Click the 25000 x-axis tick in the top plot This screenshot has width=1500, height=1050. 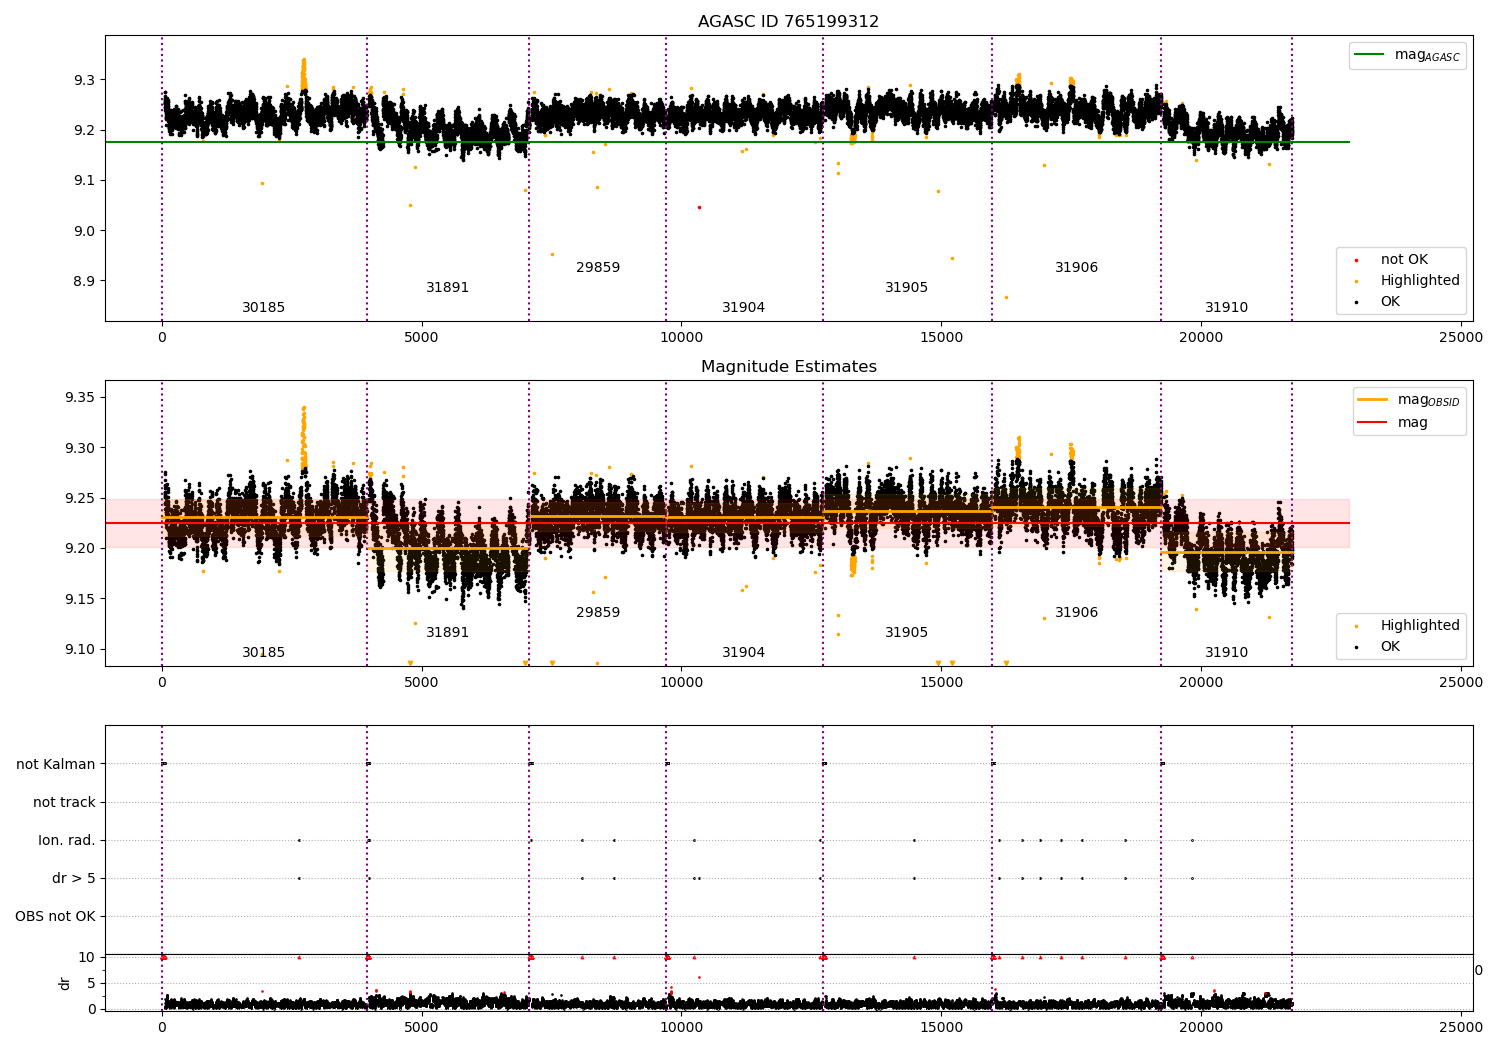click(x=1461, y=338)
